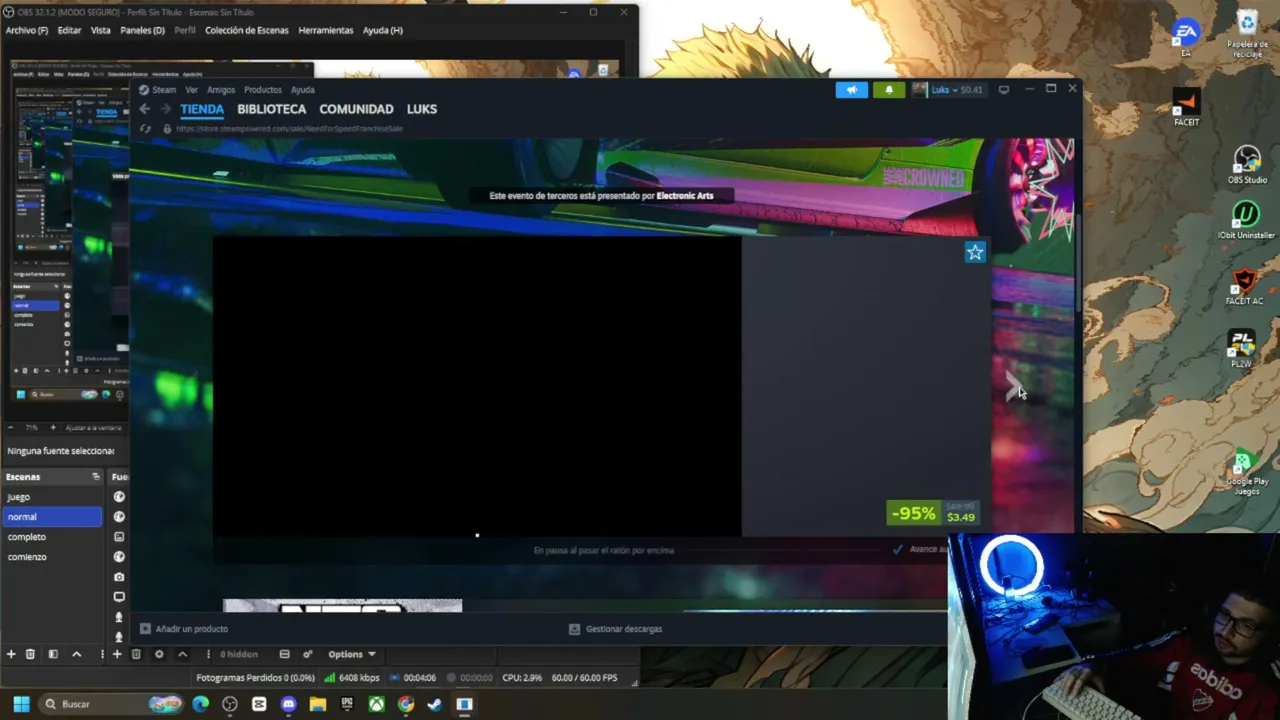This screenshot has width=1280, height=720.
Task: Select the 'juego' scene in OBS
Action: (52, 497)
